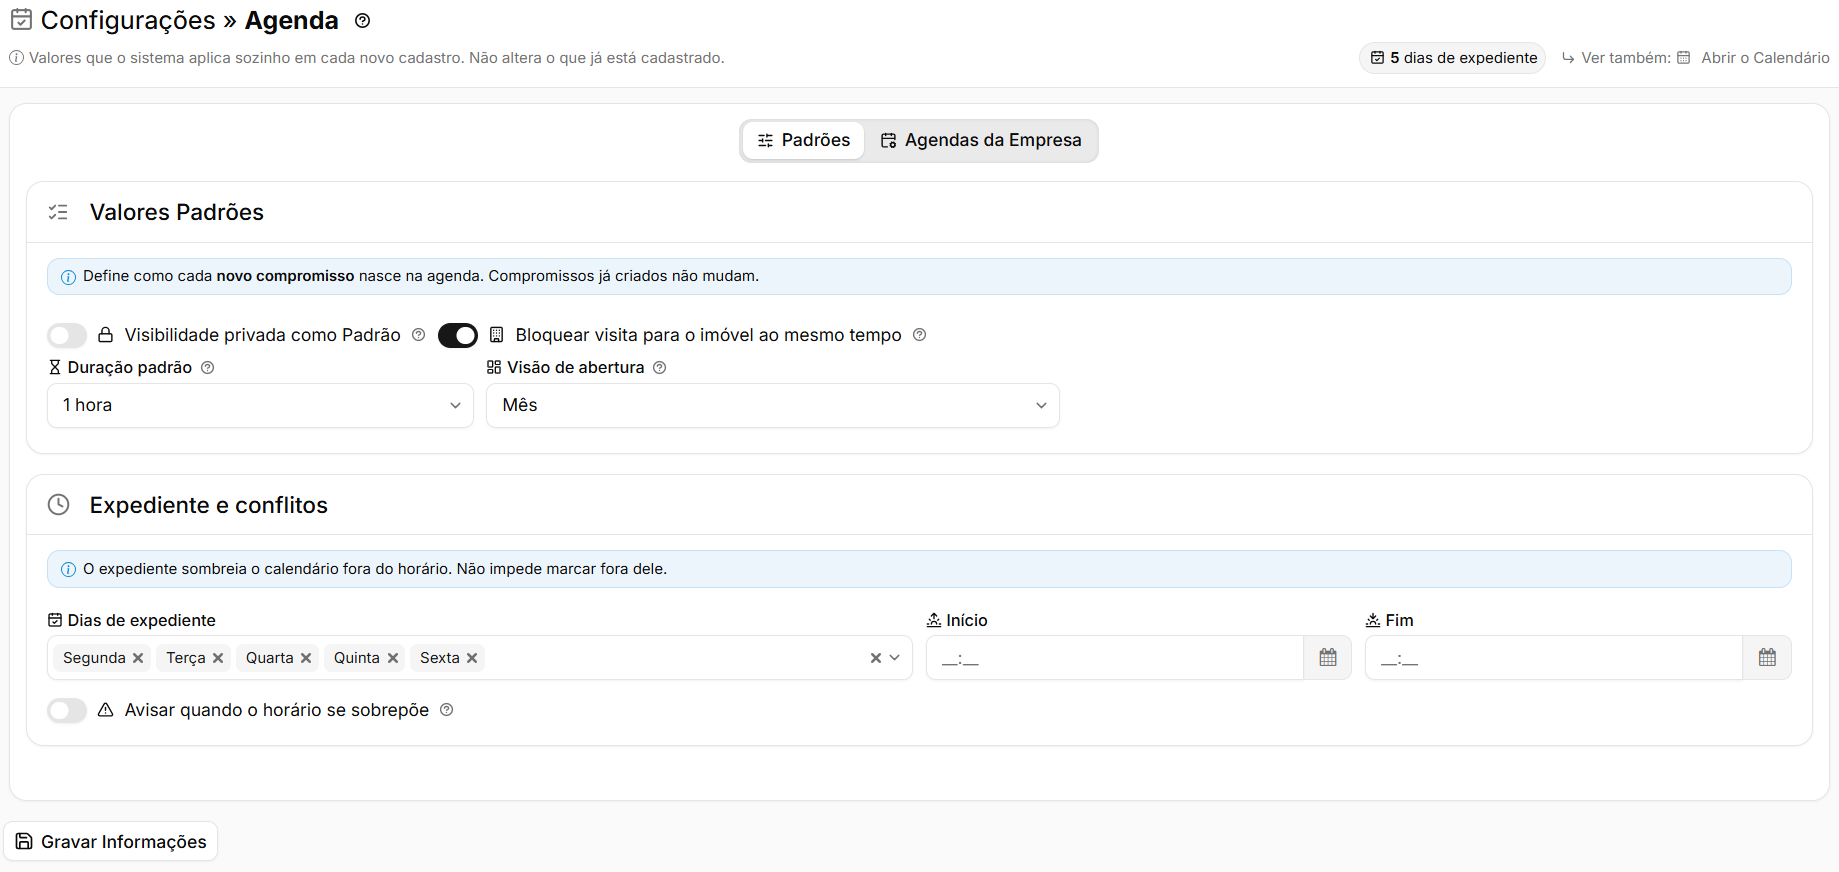Click the help icon after Bloquear visita para o imóvel
This screenshot has width=1839, height=872.
click(x=920, y=335)
